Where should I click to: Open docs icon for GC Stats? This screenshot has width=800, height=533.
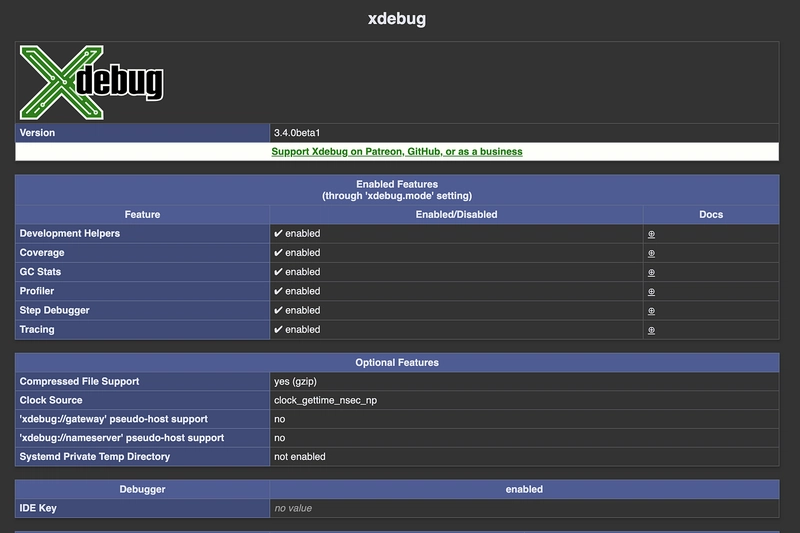click(651, 272)
